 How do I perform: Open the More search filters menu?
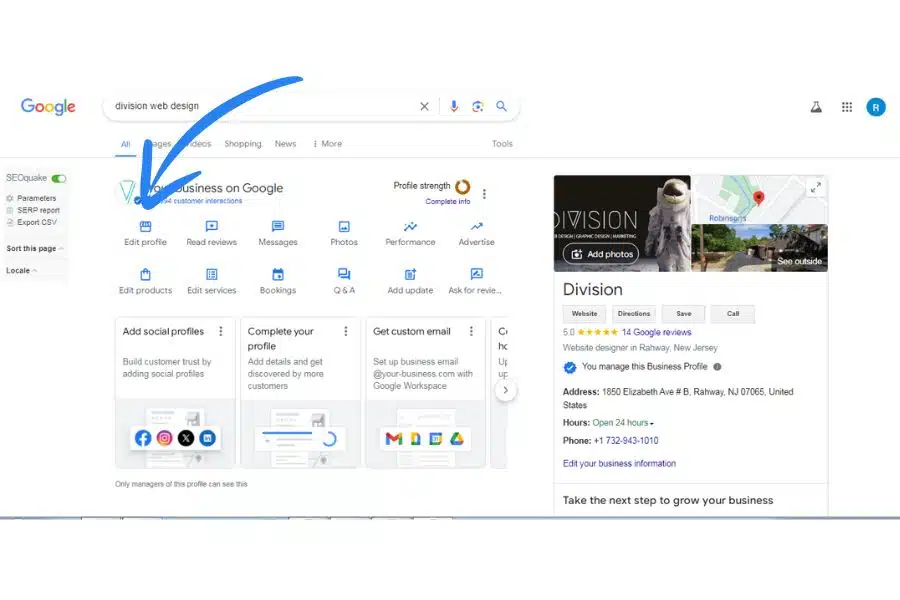click(327, 144)
